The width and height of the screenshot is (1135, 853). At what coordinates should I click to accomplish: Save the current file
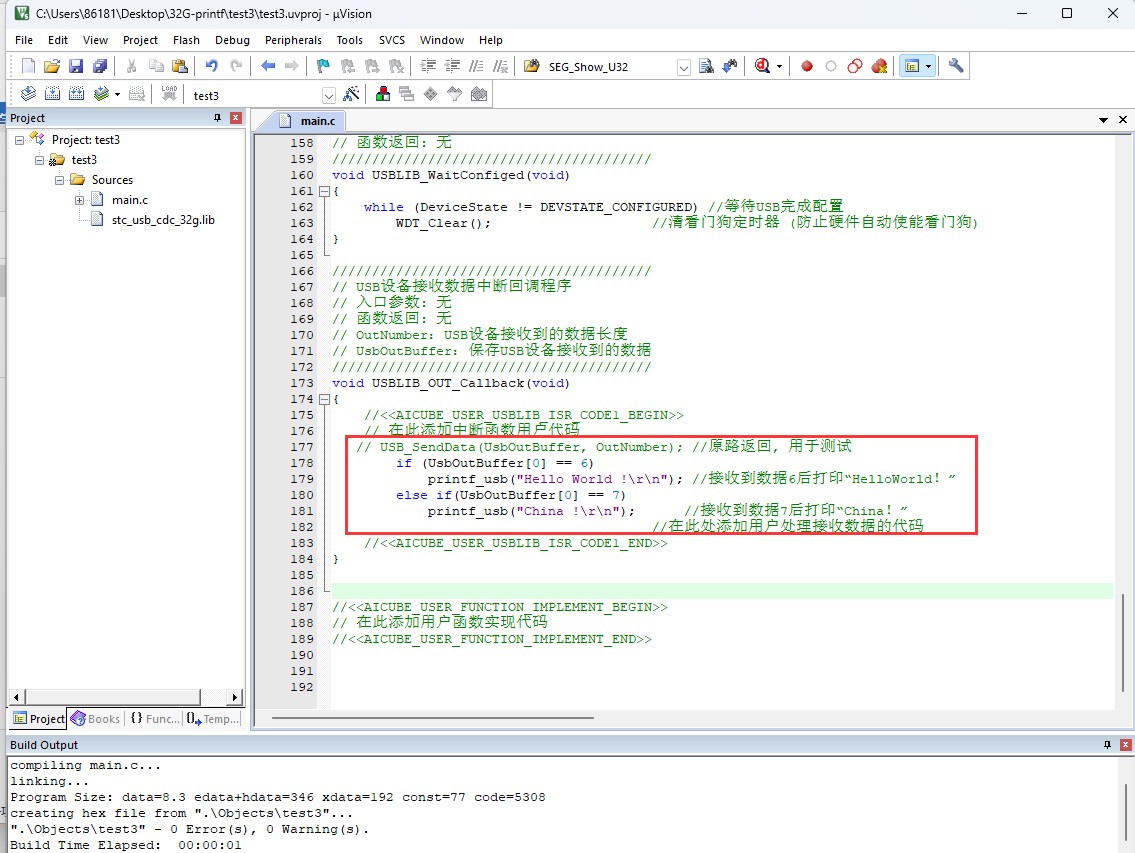pyautogui.click(x=76, y=67)
